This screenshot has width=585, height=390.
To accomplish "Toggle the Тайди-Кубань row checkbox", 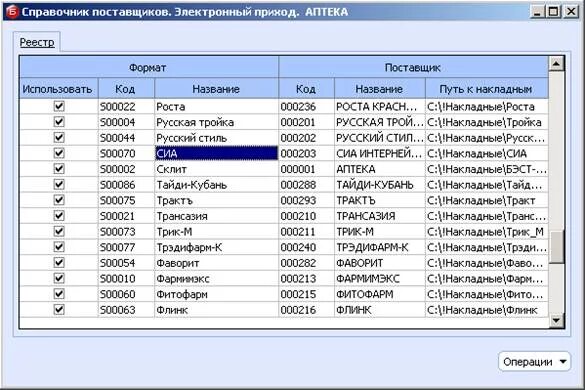I will (59, 185).
